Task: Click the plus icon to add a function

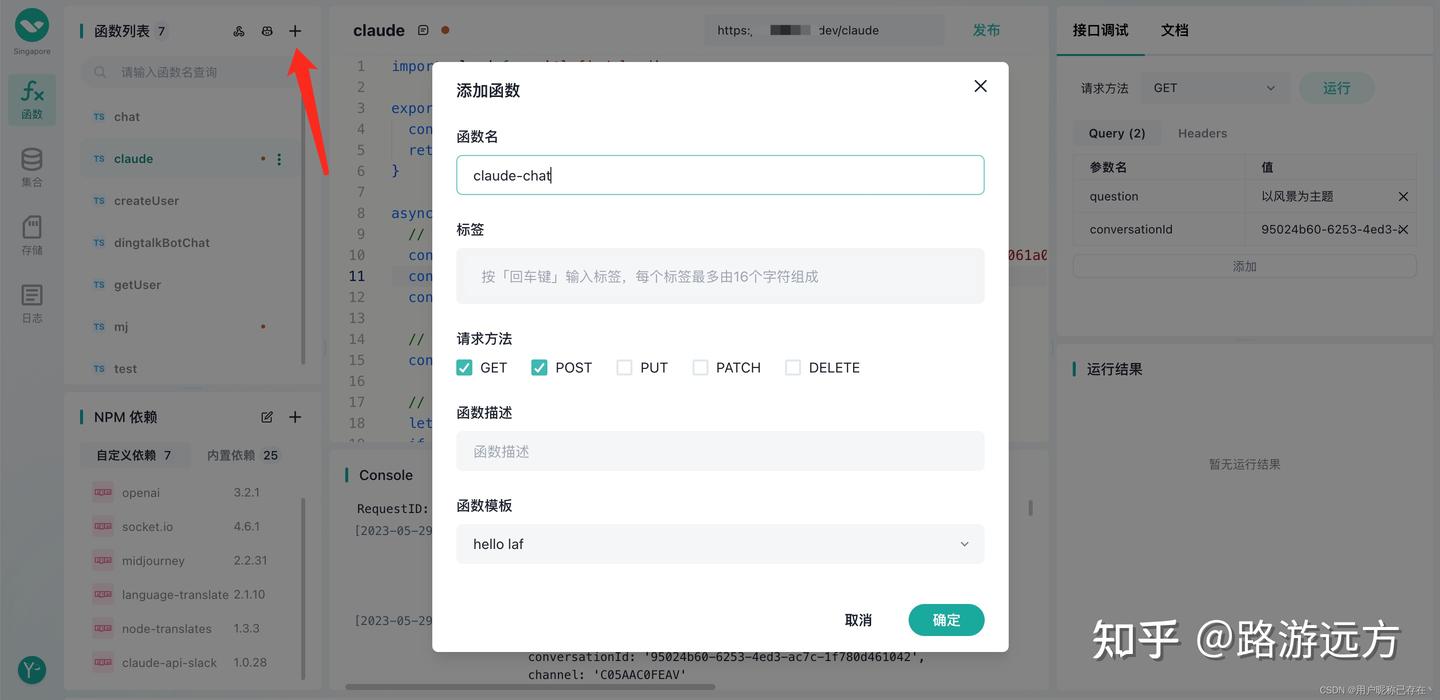Action: [x=295, y=31]
